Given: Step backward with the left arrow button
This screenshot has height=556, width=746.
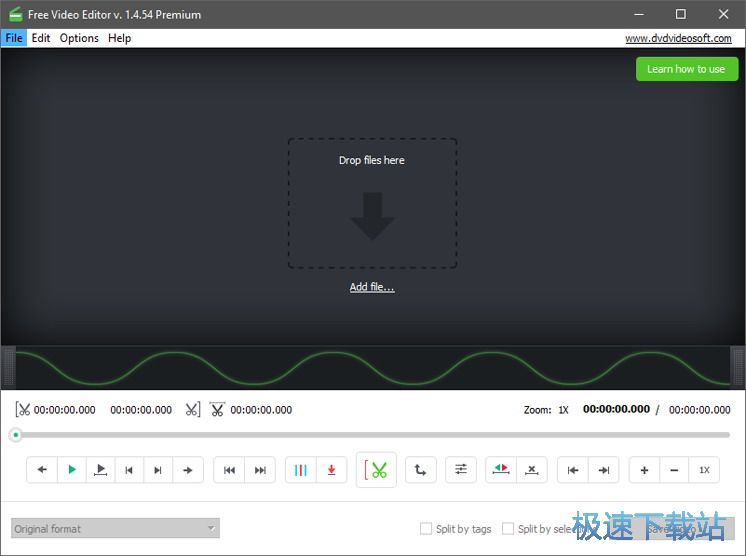Looking at the screenshot, I should click(42, 470).
